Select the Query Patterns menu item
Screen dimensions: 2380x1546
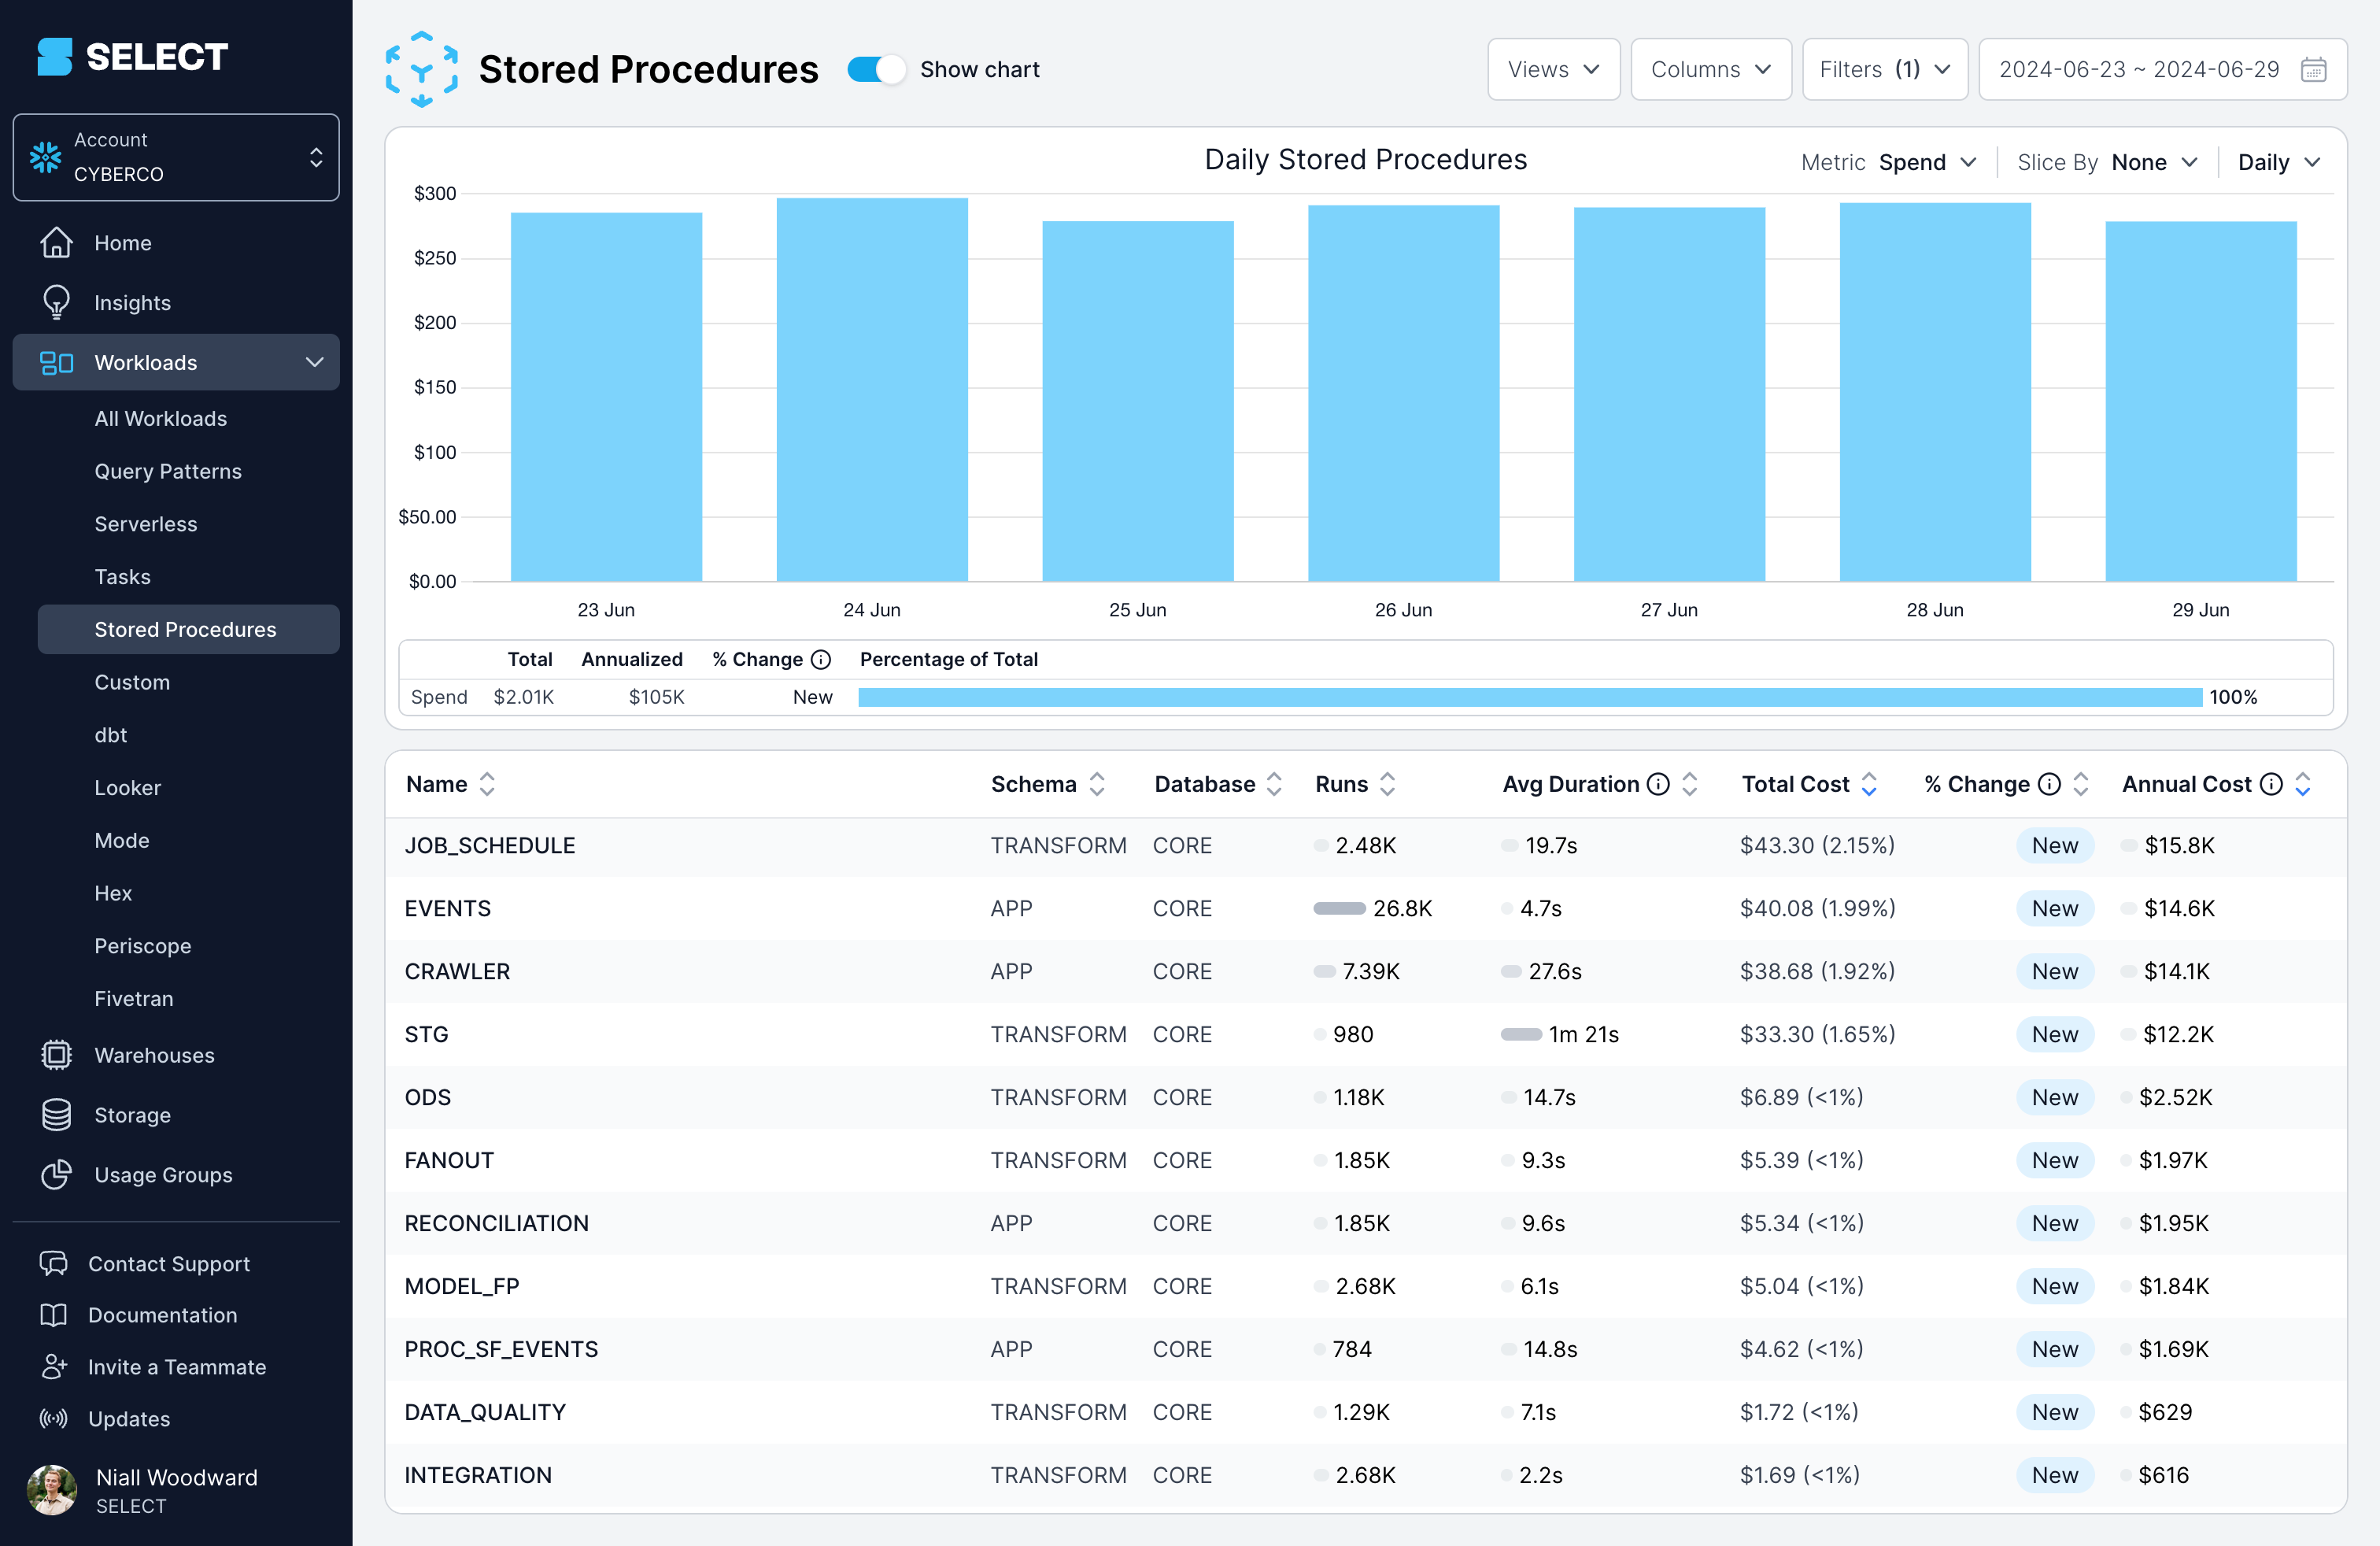coord(168,468)
